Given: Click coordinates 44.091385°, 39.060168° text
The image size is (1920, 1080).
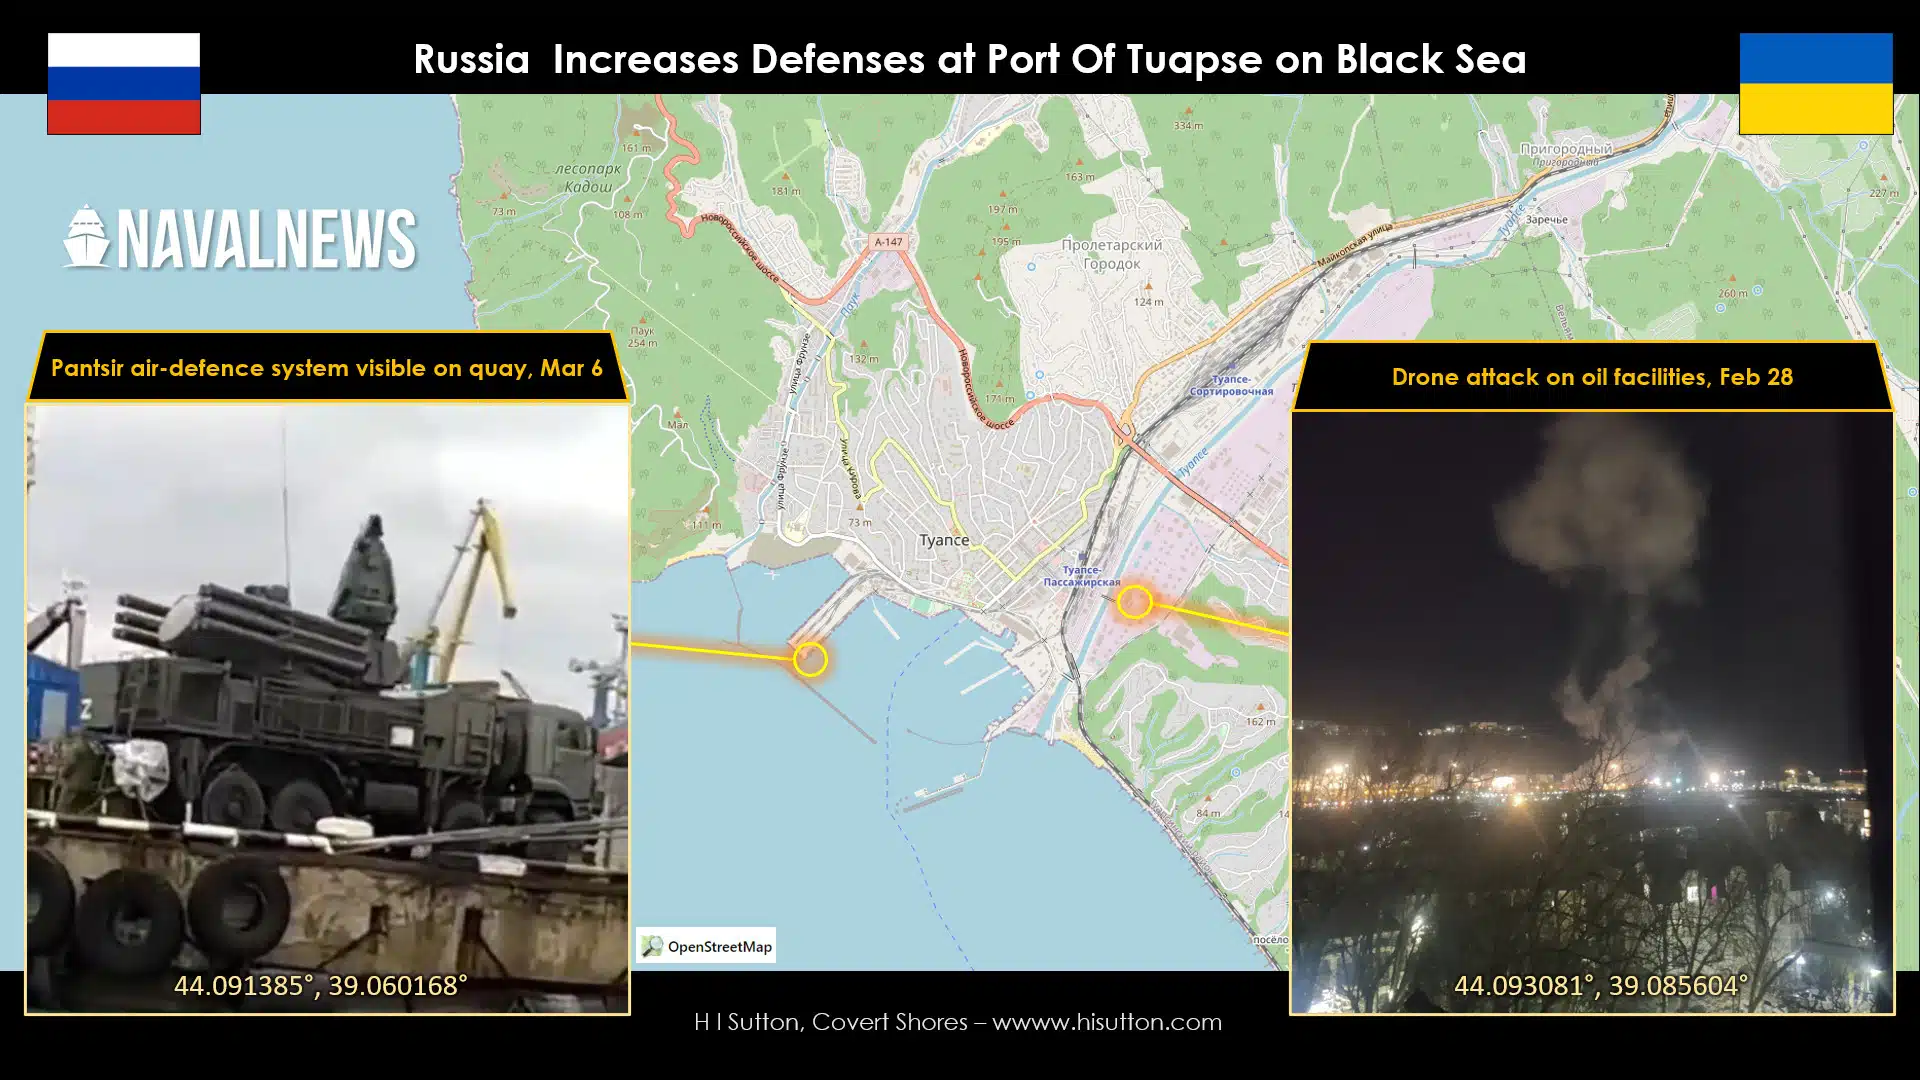Looking at the screenshot, I should tap(320, 986).
